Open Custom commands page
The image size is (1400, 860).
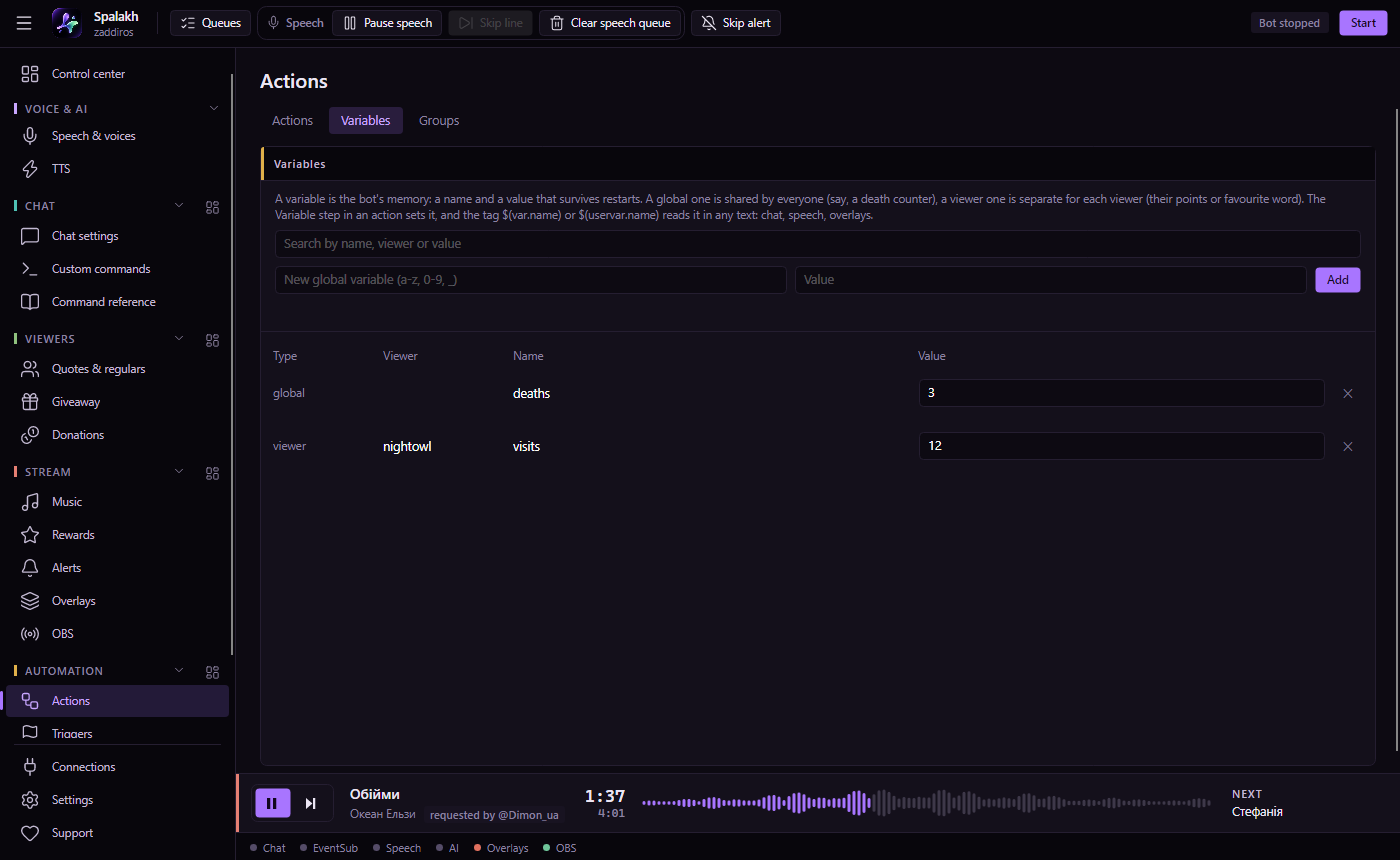coord(117,269)
